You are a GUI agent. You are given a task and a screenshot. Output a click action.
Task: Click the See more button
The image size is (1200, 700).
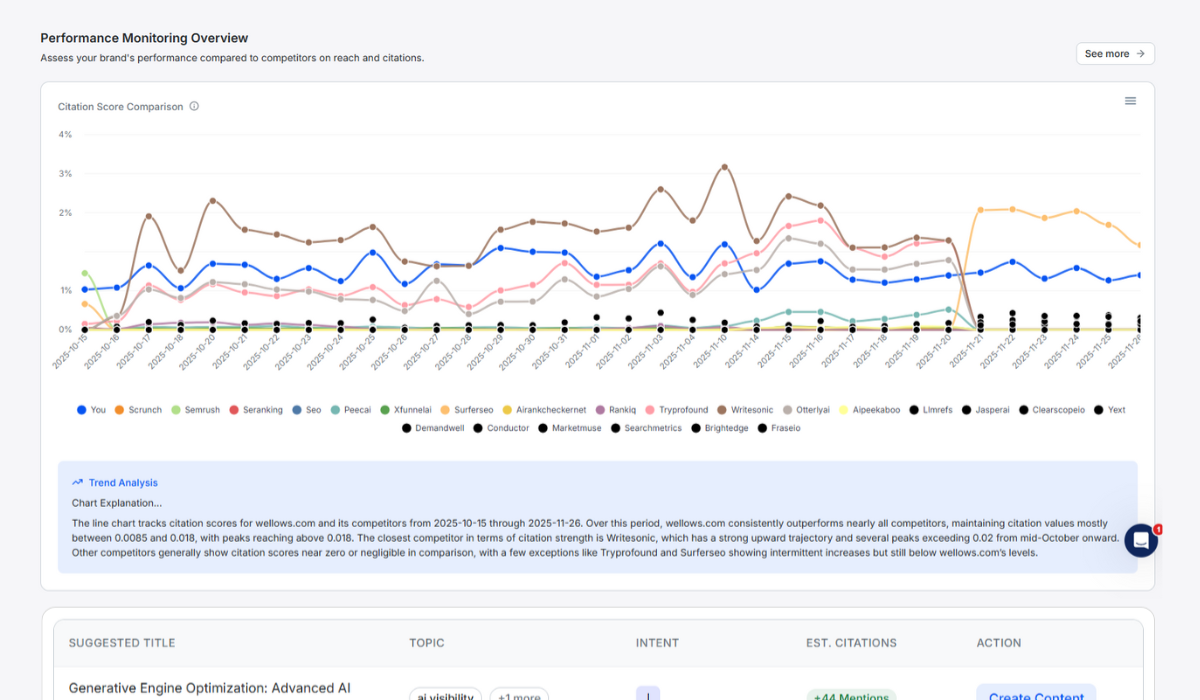tap(1114, 54)
